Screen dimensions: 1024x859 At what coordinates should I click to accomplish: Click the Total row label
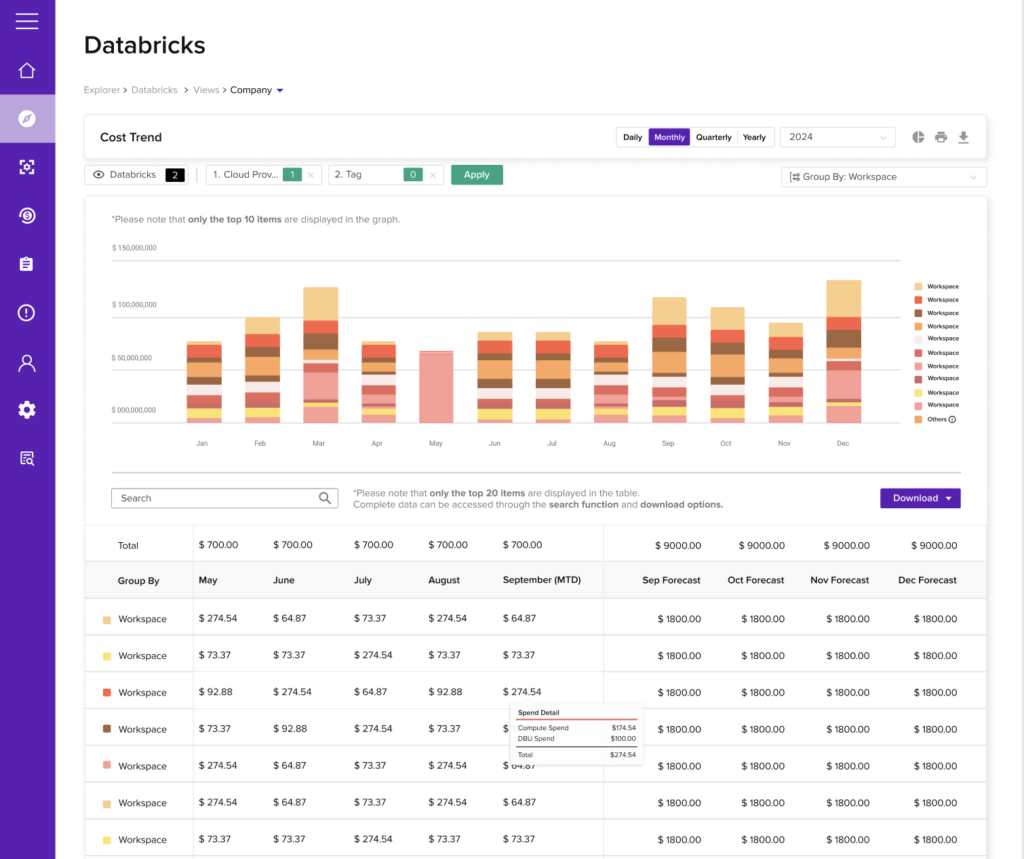pyautogui.click(x=128, y=545)
